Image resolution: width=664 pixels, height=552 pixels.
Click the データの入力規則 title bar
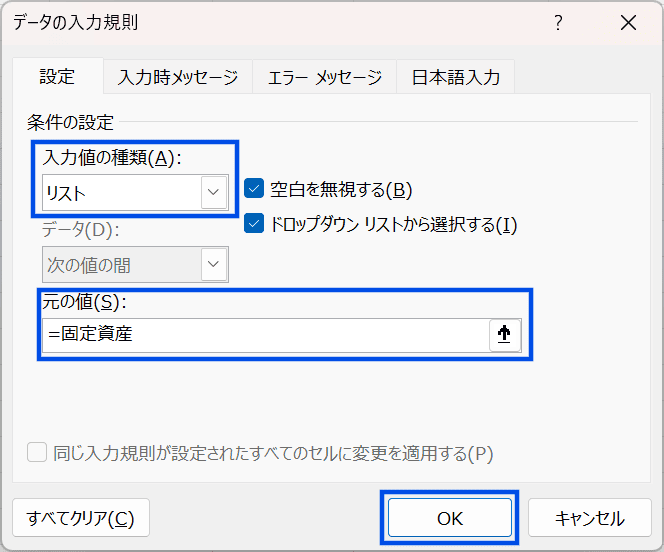click(250, 23)
